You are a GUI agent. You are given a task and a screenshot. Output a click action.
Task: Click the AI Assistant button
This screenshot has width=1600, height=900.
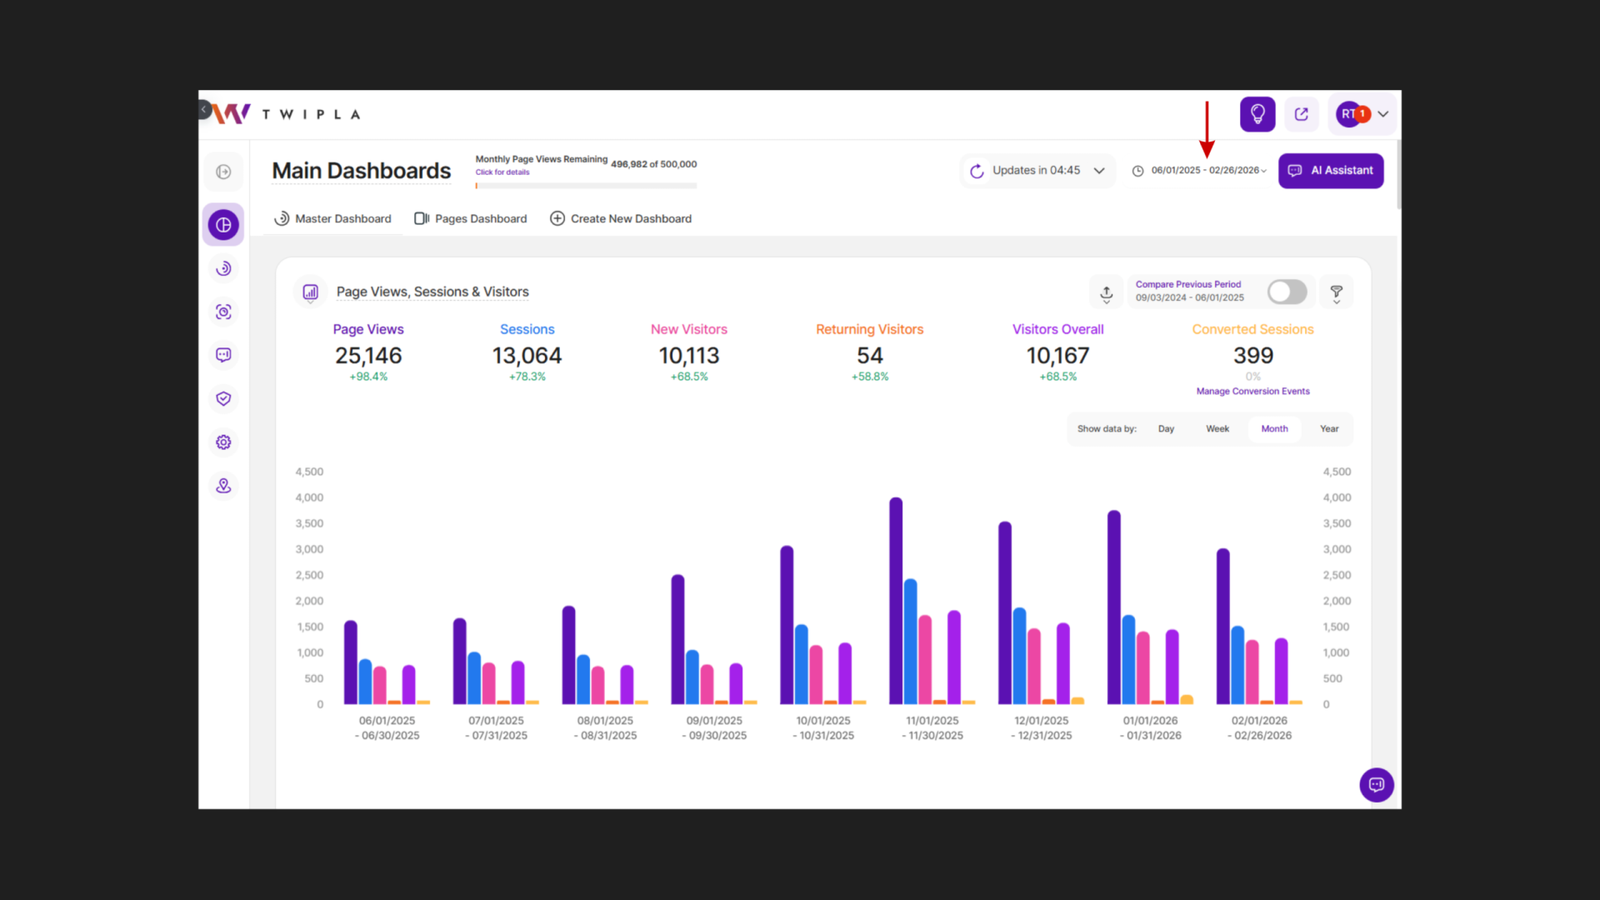(1330, 170)
